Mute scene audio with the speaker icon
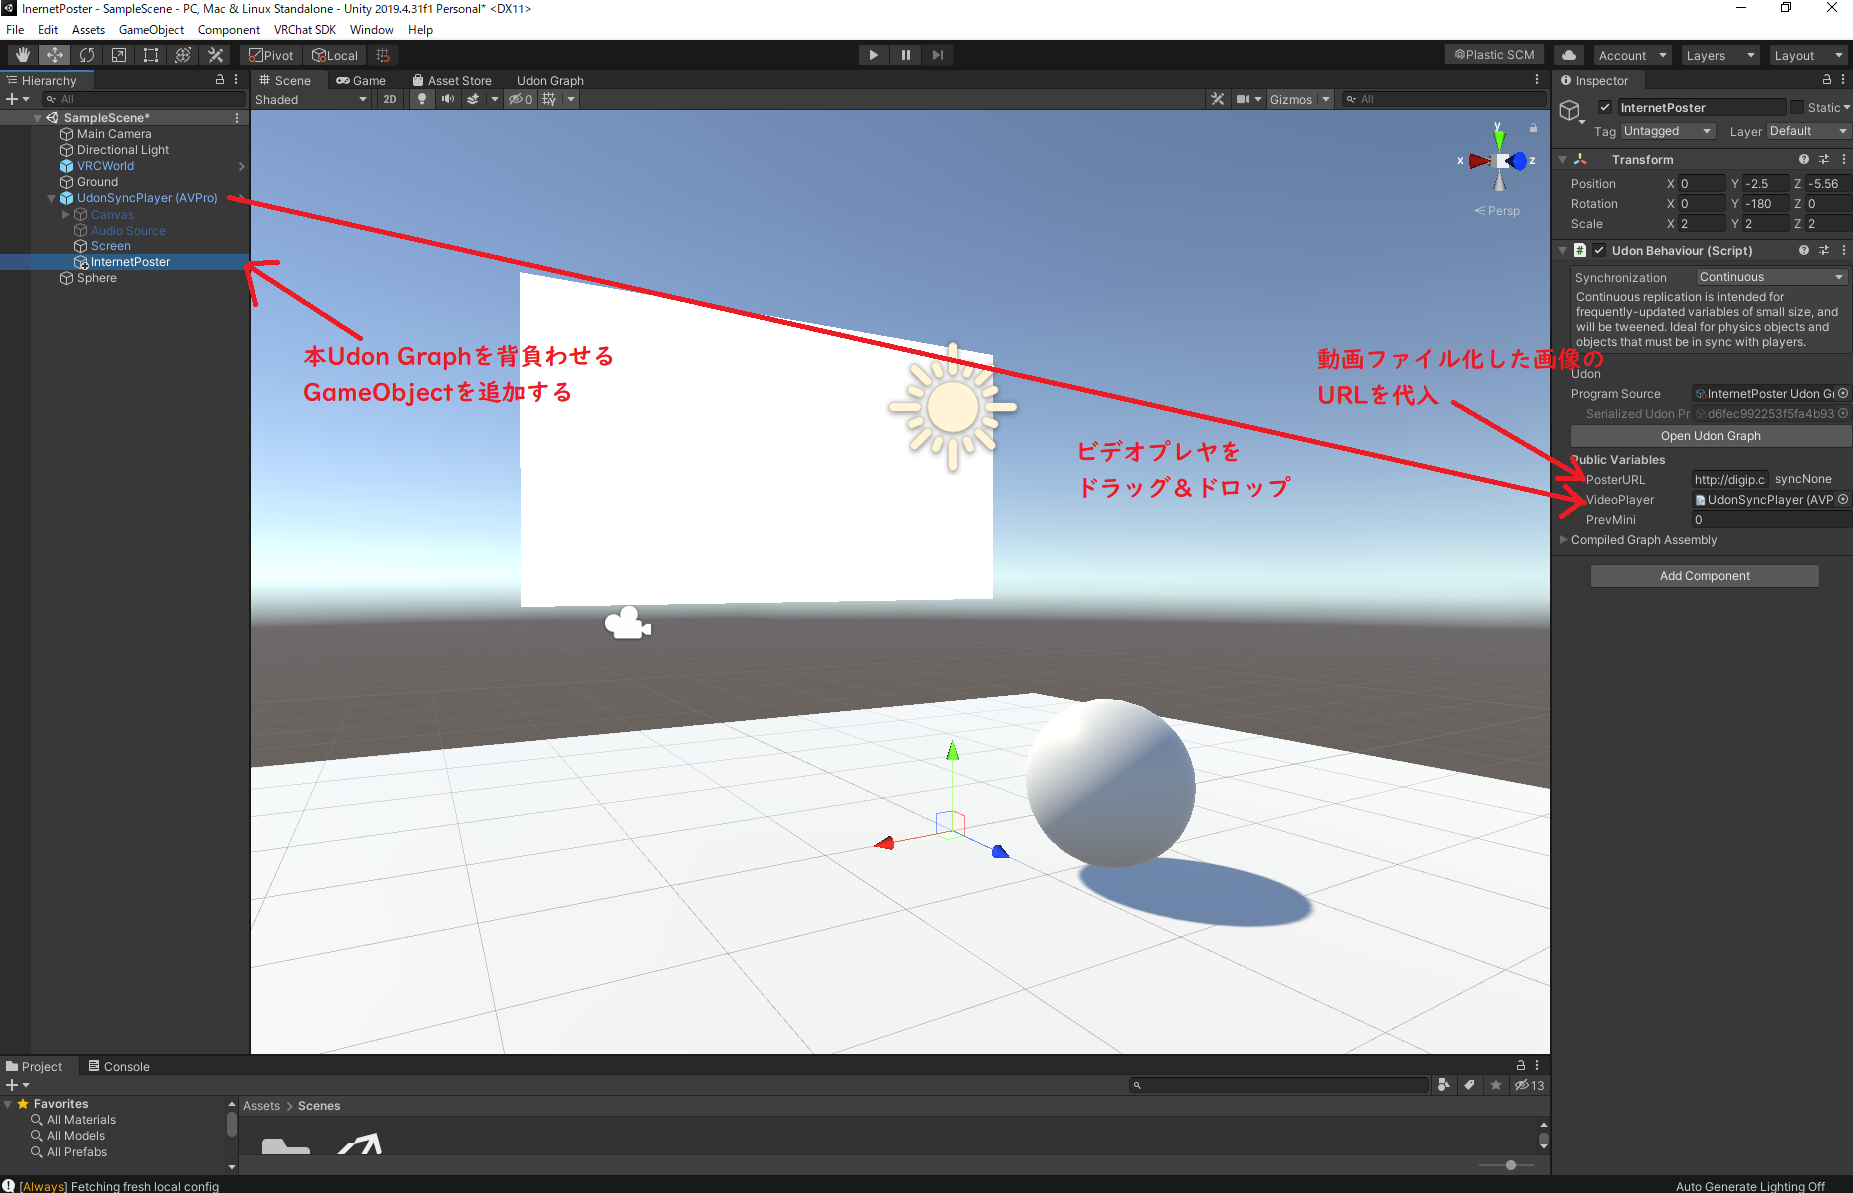 [x=447, y=99]
